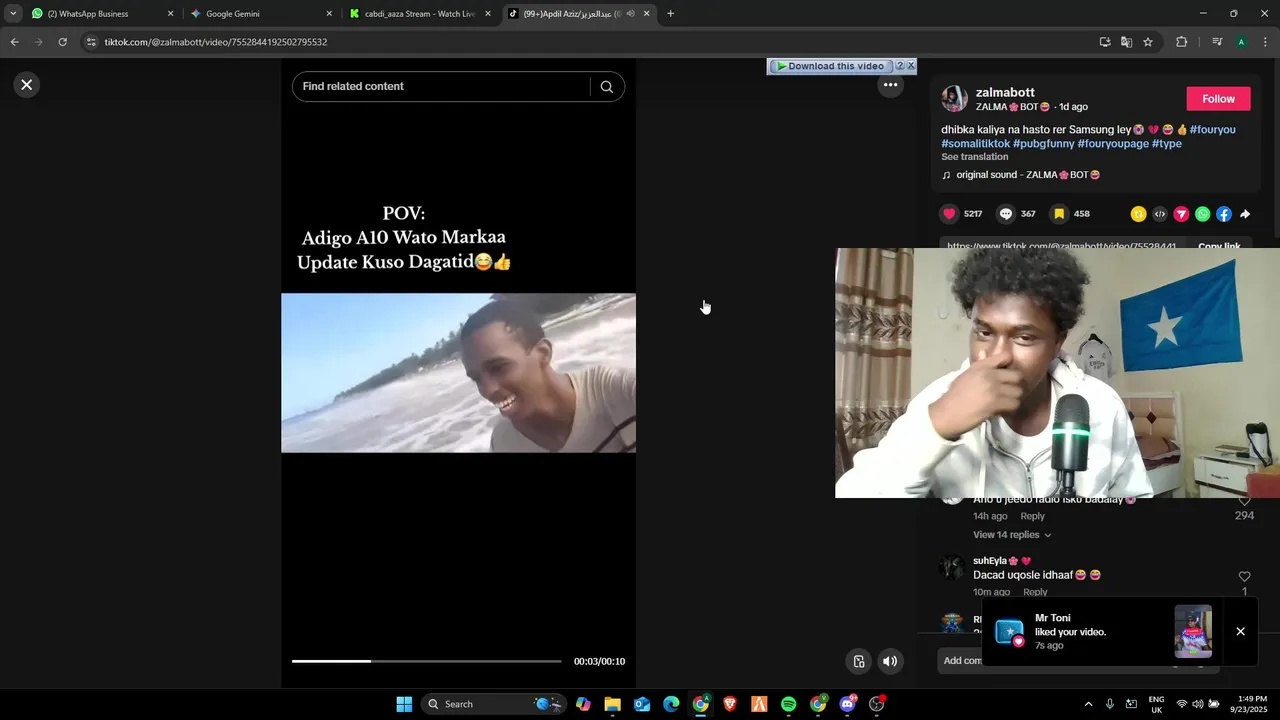
Task: Close the Google Gemini tab
Action: (329, 14)
